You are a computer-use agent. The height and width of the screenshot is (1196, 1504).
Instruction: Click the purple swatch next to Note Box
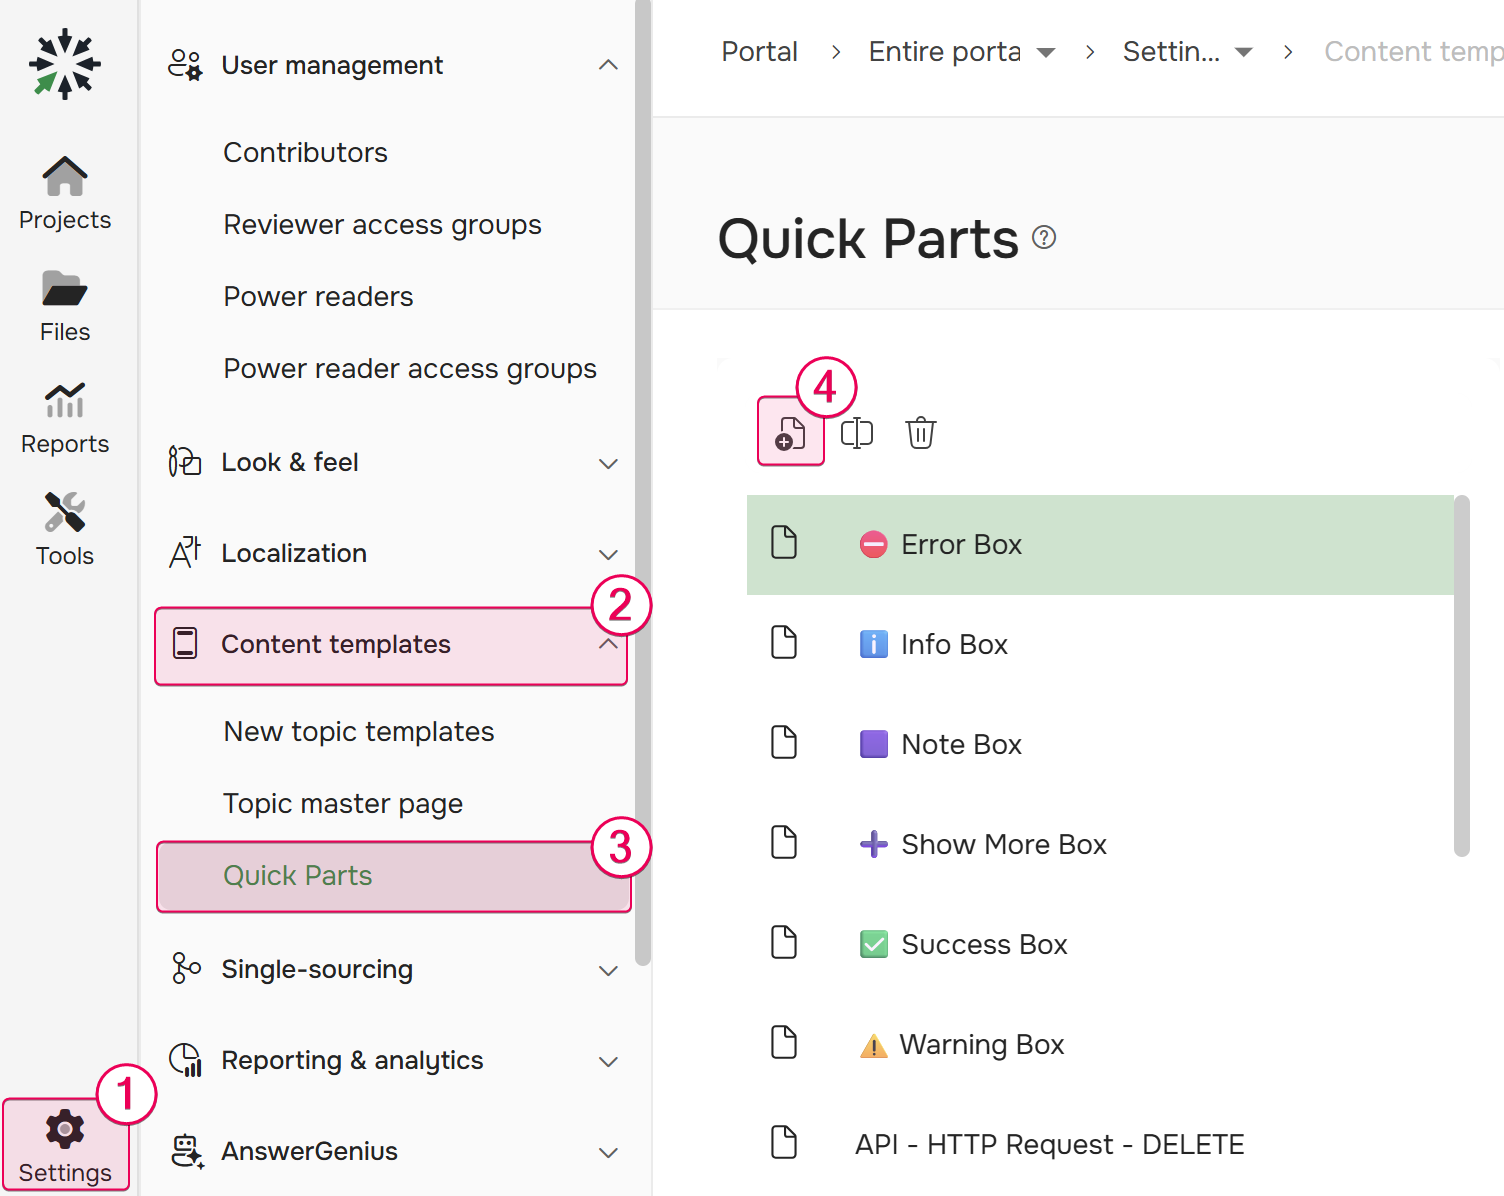[873, 743]
